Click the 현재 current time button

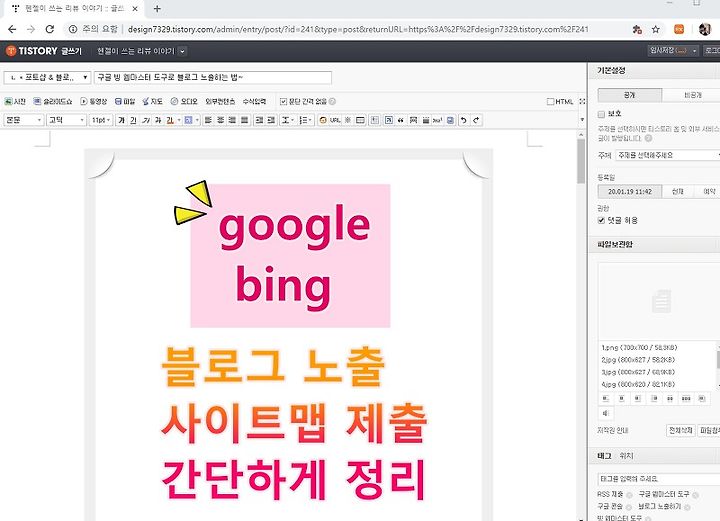pos(678,192)
